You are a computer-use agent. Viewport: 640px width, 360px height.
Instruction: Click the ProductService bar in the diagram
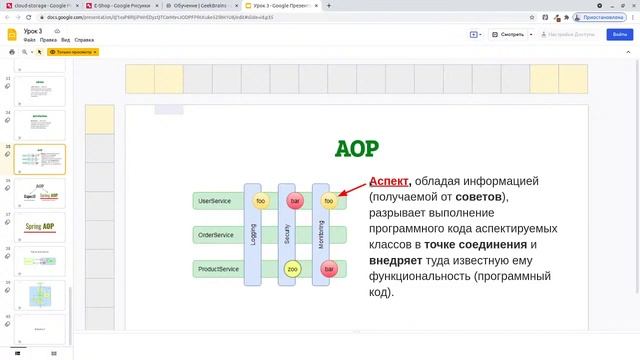pos(269,269)
